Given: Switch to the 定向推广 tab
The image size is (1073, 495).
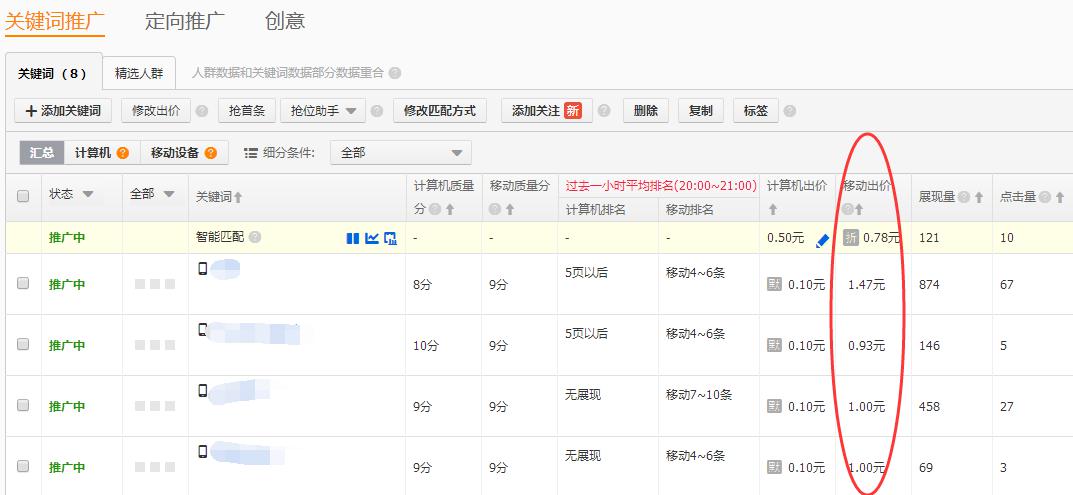Looking at the screenshot, I should (x=184, y=21).
